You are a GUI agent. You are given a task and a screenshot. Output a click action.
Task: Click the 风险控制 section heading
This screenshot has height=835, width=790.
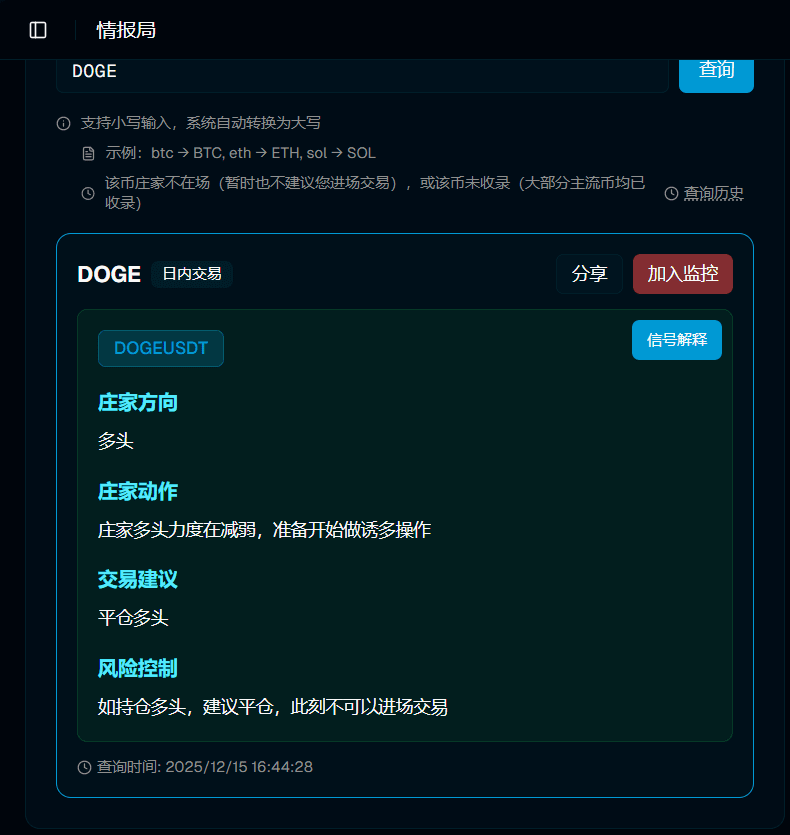click(137, 668)
